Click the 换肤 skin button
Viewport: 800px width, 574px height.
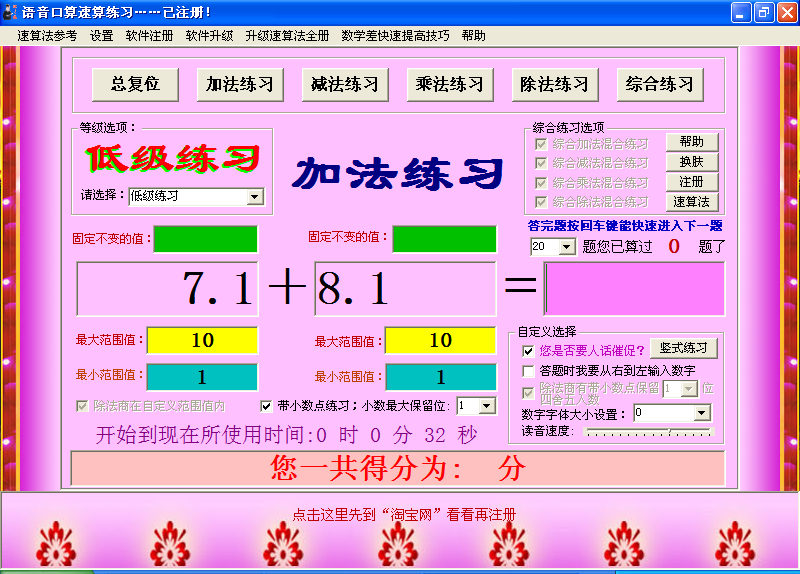pos(692,162)
